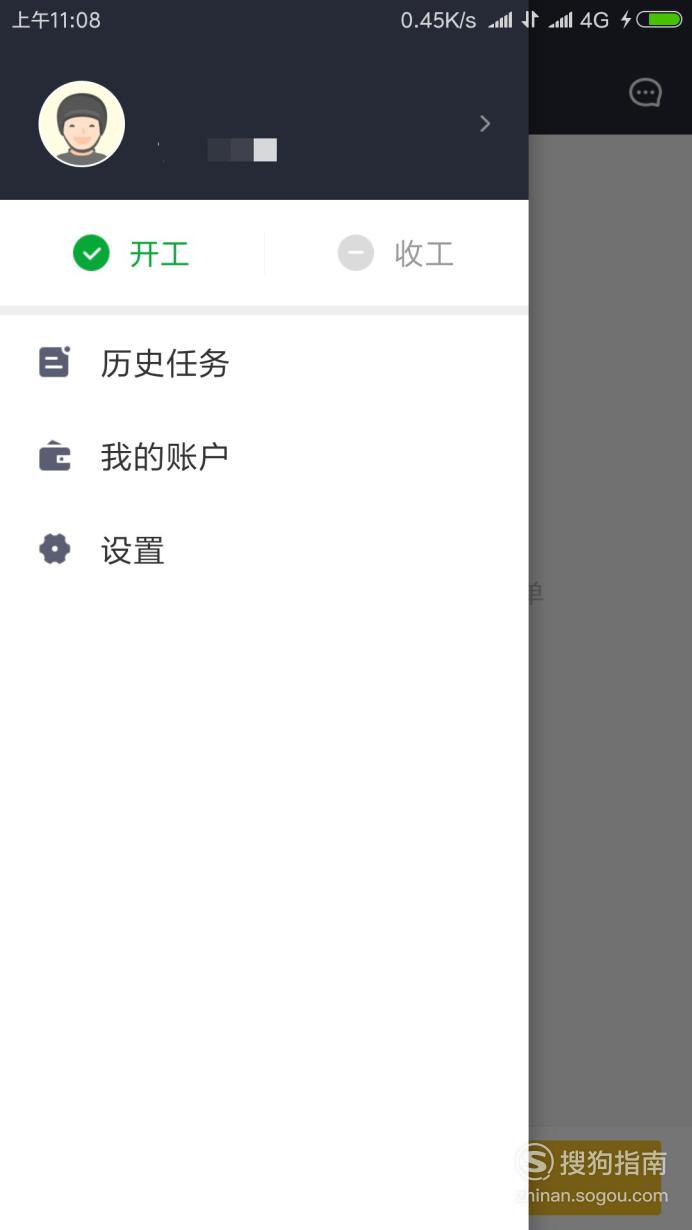Tap the blurred username text

pyautogui.click(x=217, y=150)
